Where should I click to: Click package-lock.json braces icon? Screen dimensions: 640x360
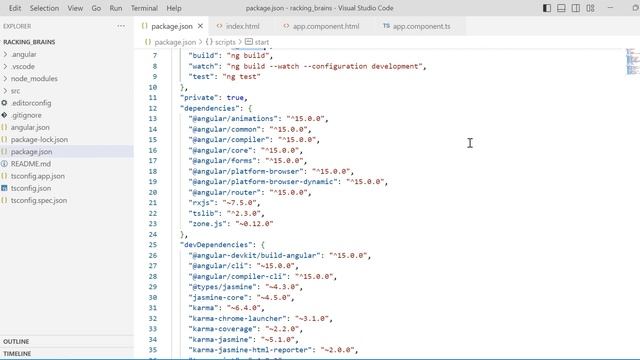pyautogui.click(x=4, y=140)
